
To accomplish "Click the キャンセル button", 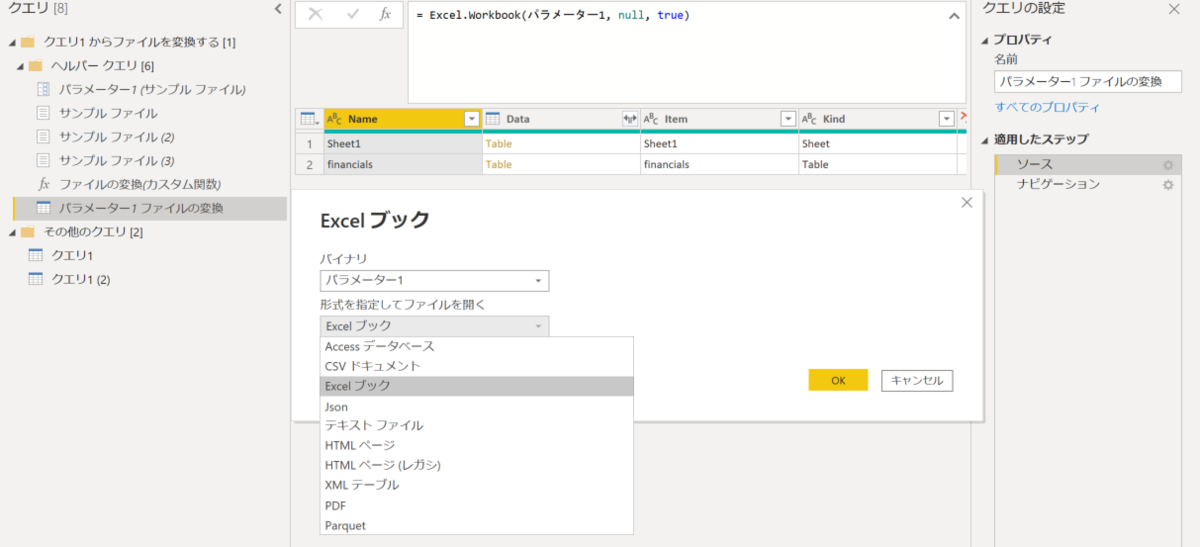I will 917,380.
